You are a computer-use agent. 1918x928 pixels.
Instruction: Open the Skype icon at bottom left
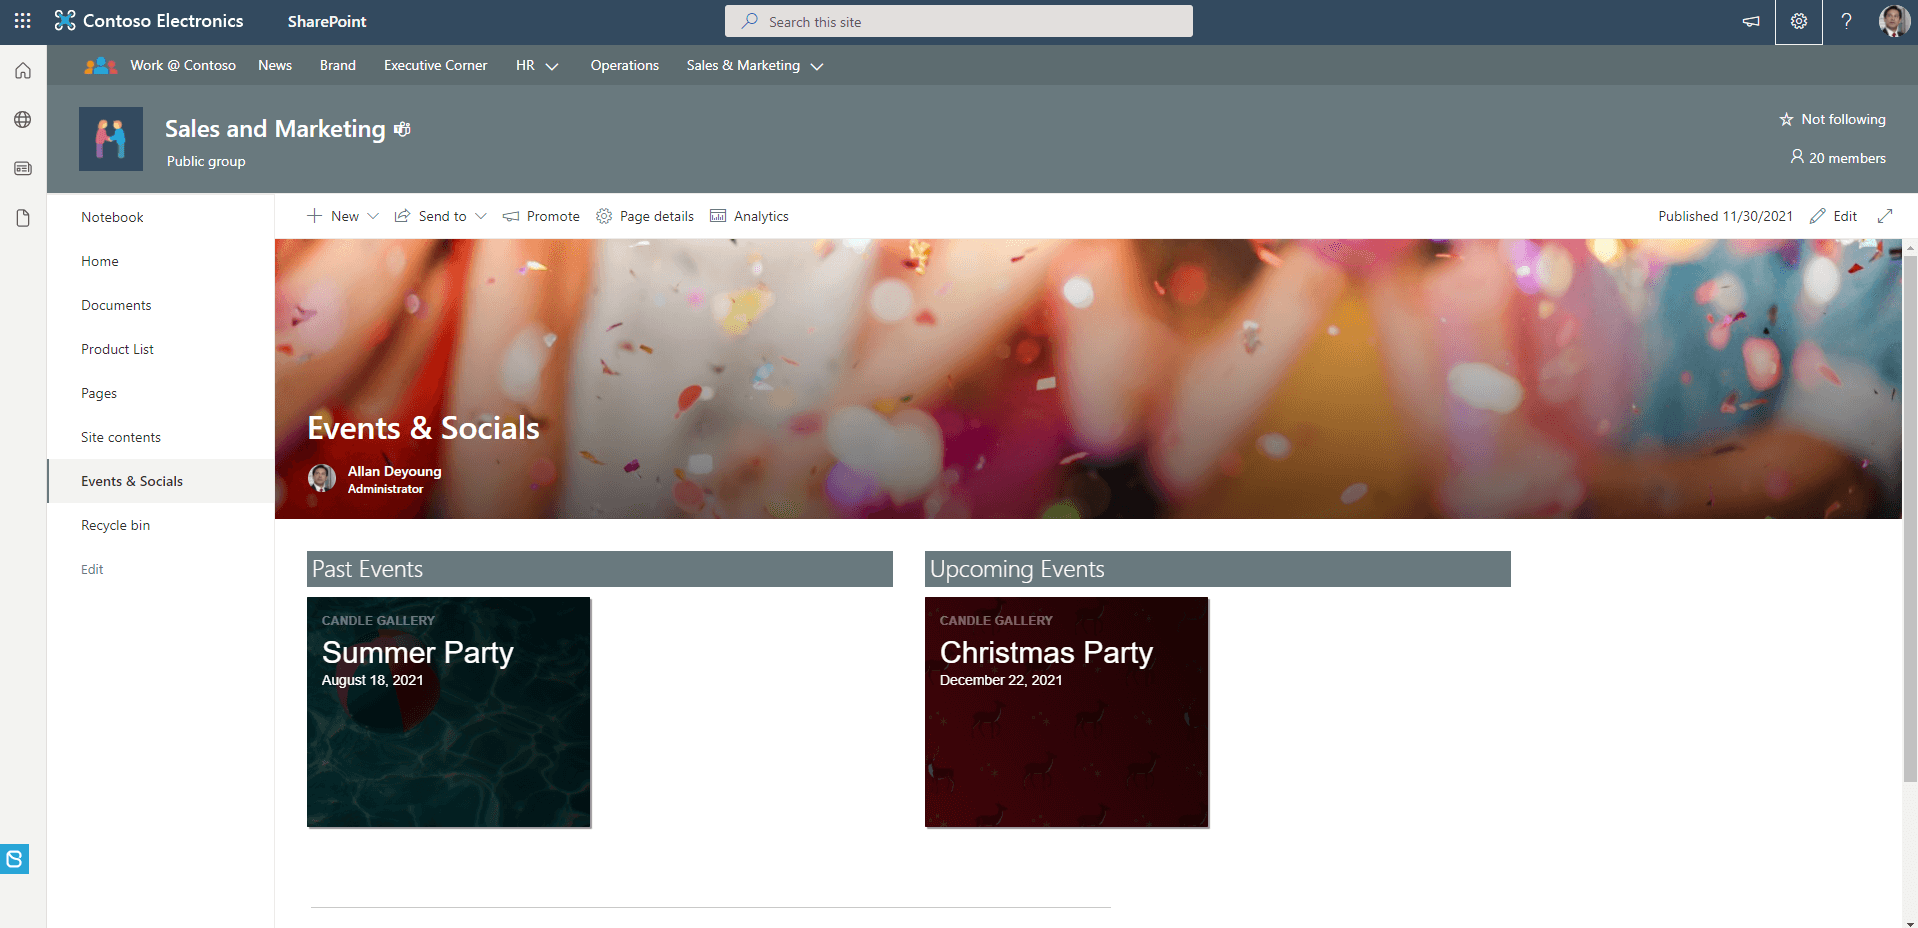coord(14,859)
